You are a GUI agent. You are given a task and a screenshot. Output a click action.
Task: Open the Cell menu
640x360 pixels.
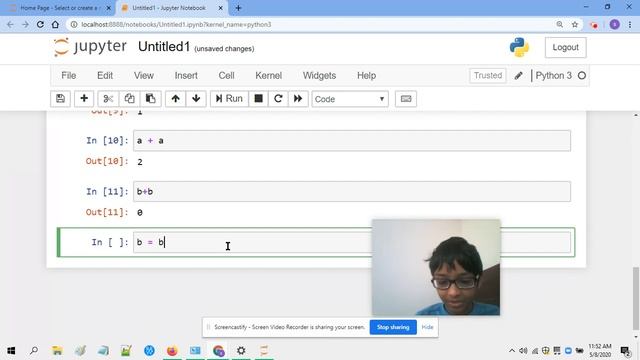tap(227, 76)
